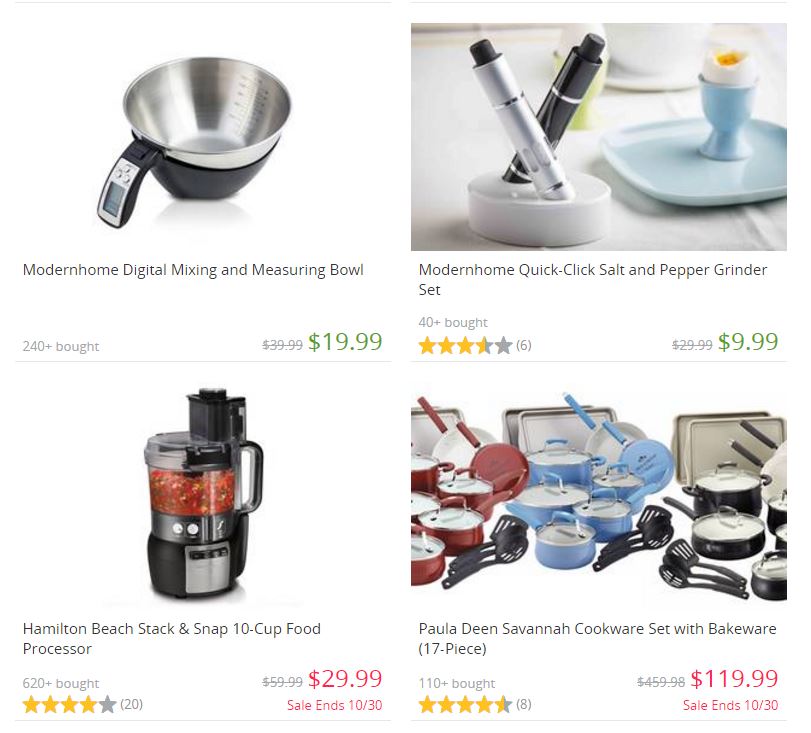Open the Salt and Pepper Grinder Set image

pyautogui.click(x=599, y=137)
